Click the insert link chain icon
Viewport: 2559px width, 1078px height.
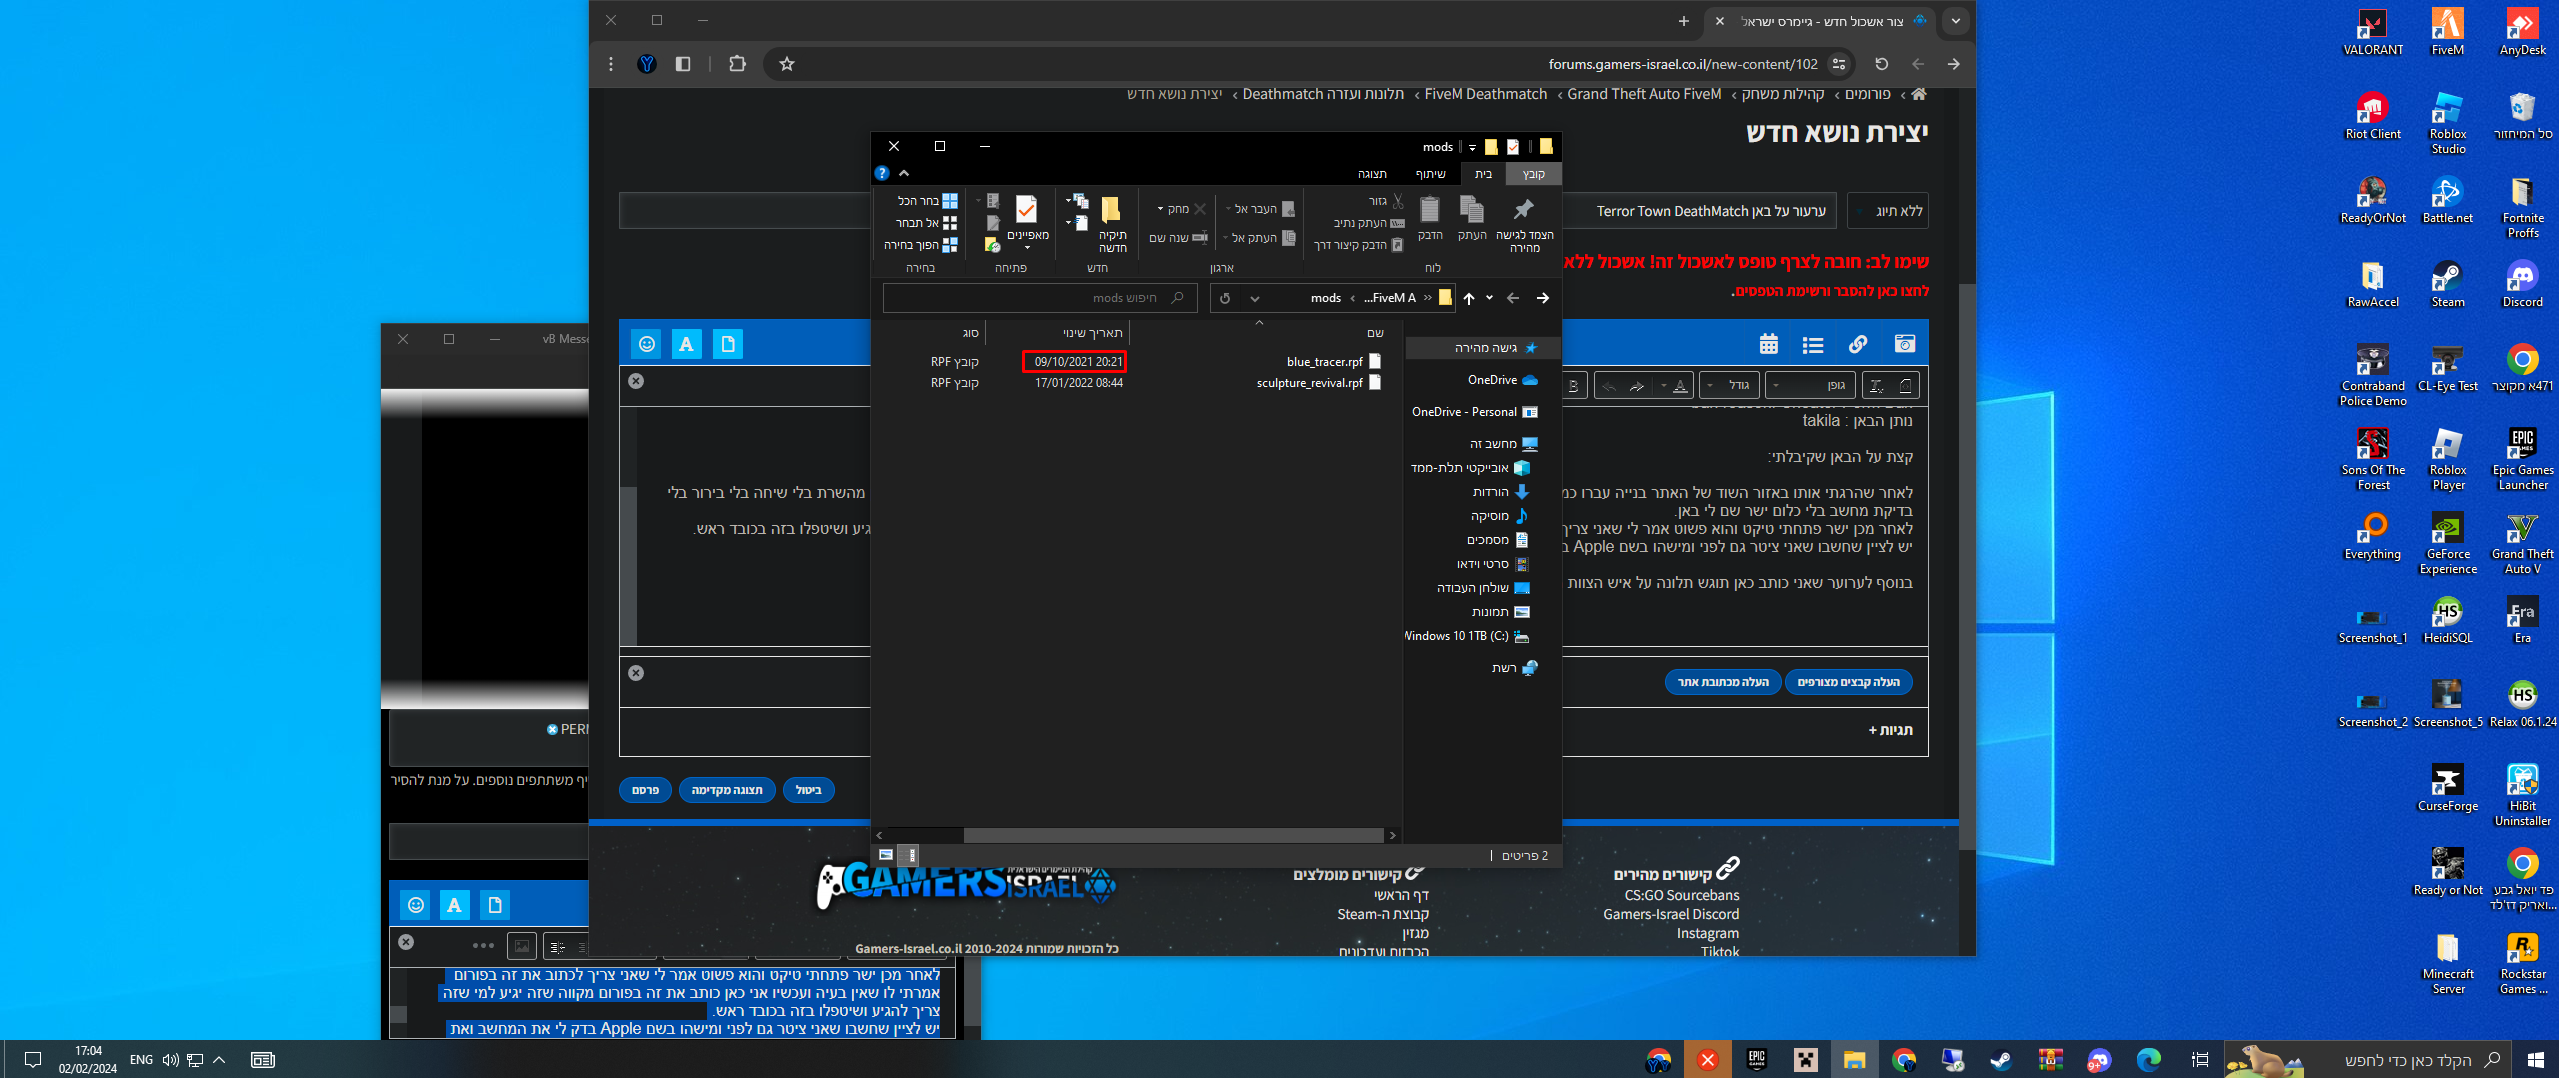pyautogui.click(x=1857, y=345)
